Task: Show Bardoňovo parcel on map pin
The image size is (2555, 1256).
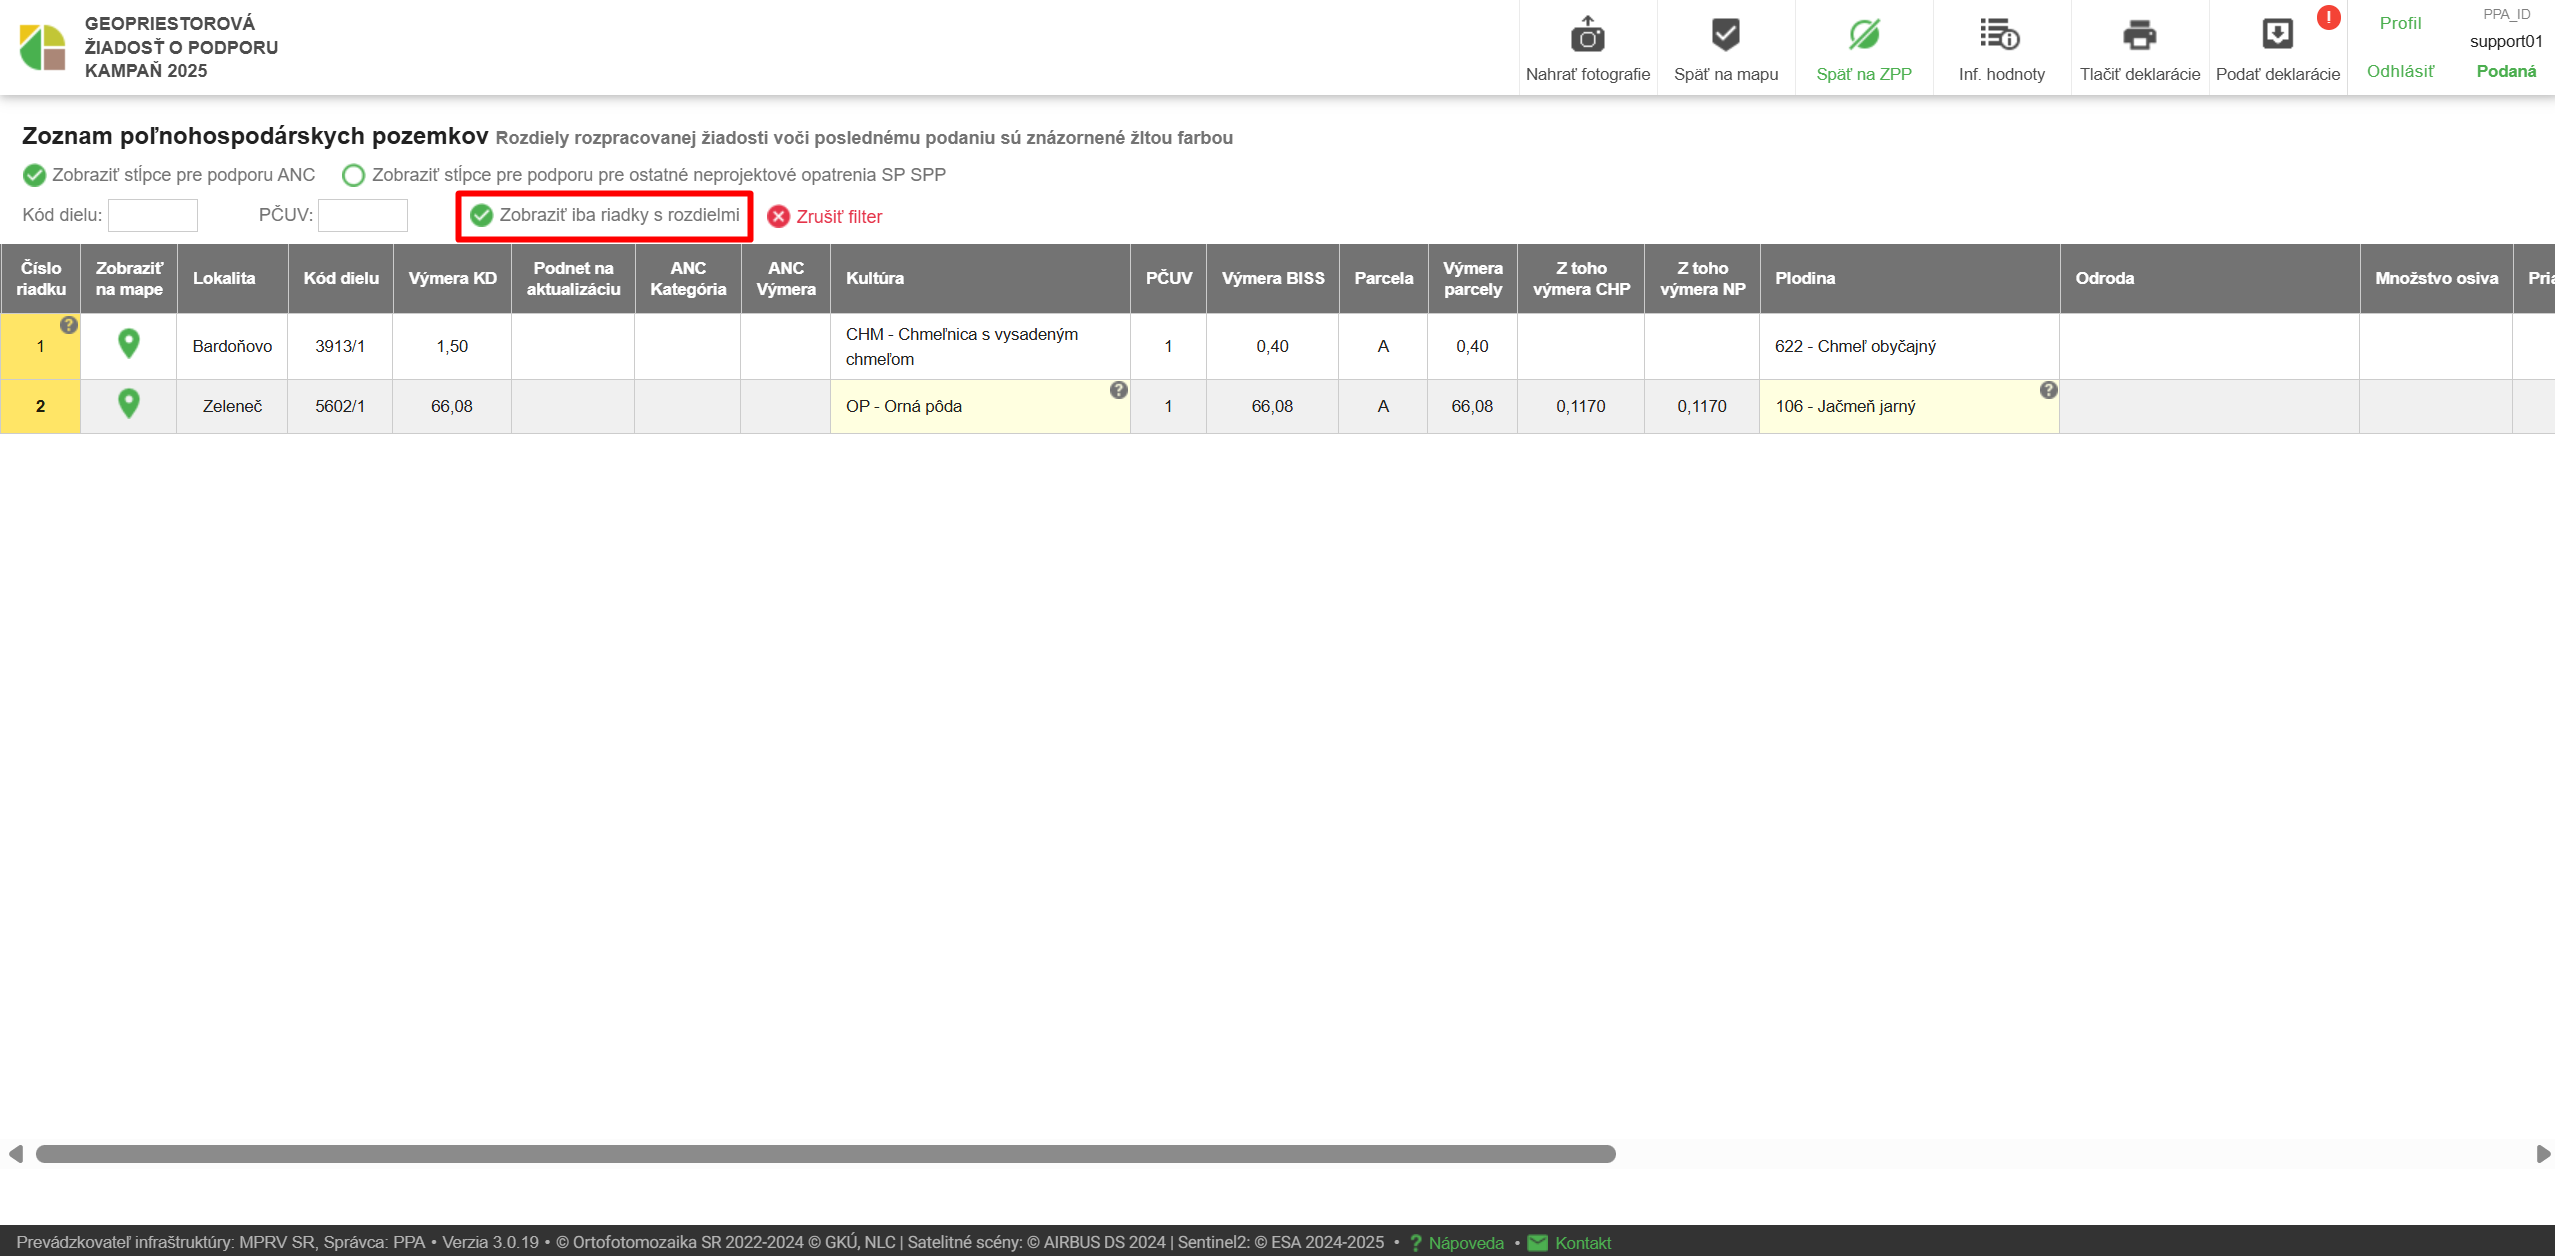Action: point(128,344)
